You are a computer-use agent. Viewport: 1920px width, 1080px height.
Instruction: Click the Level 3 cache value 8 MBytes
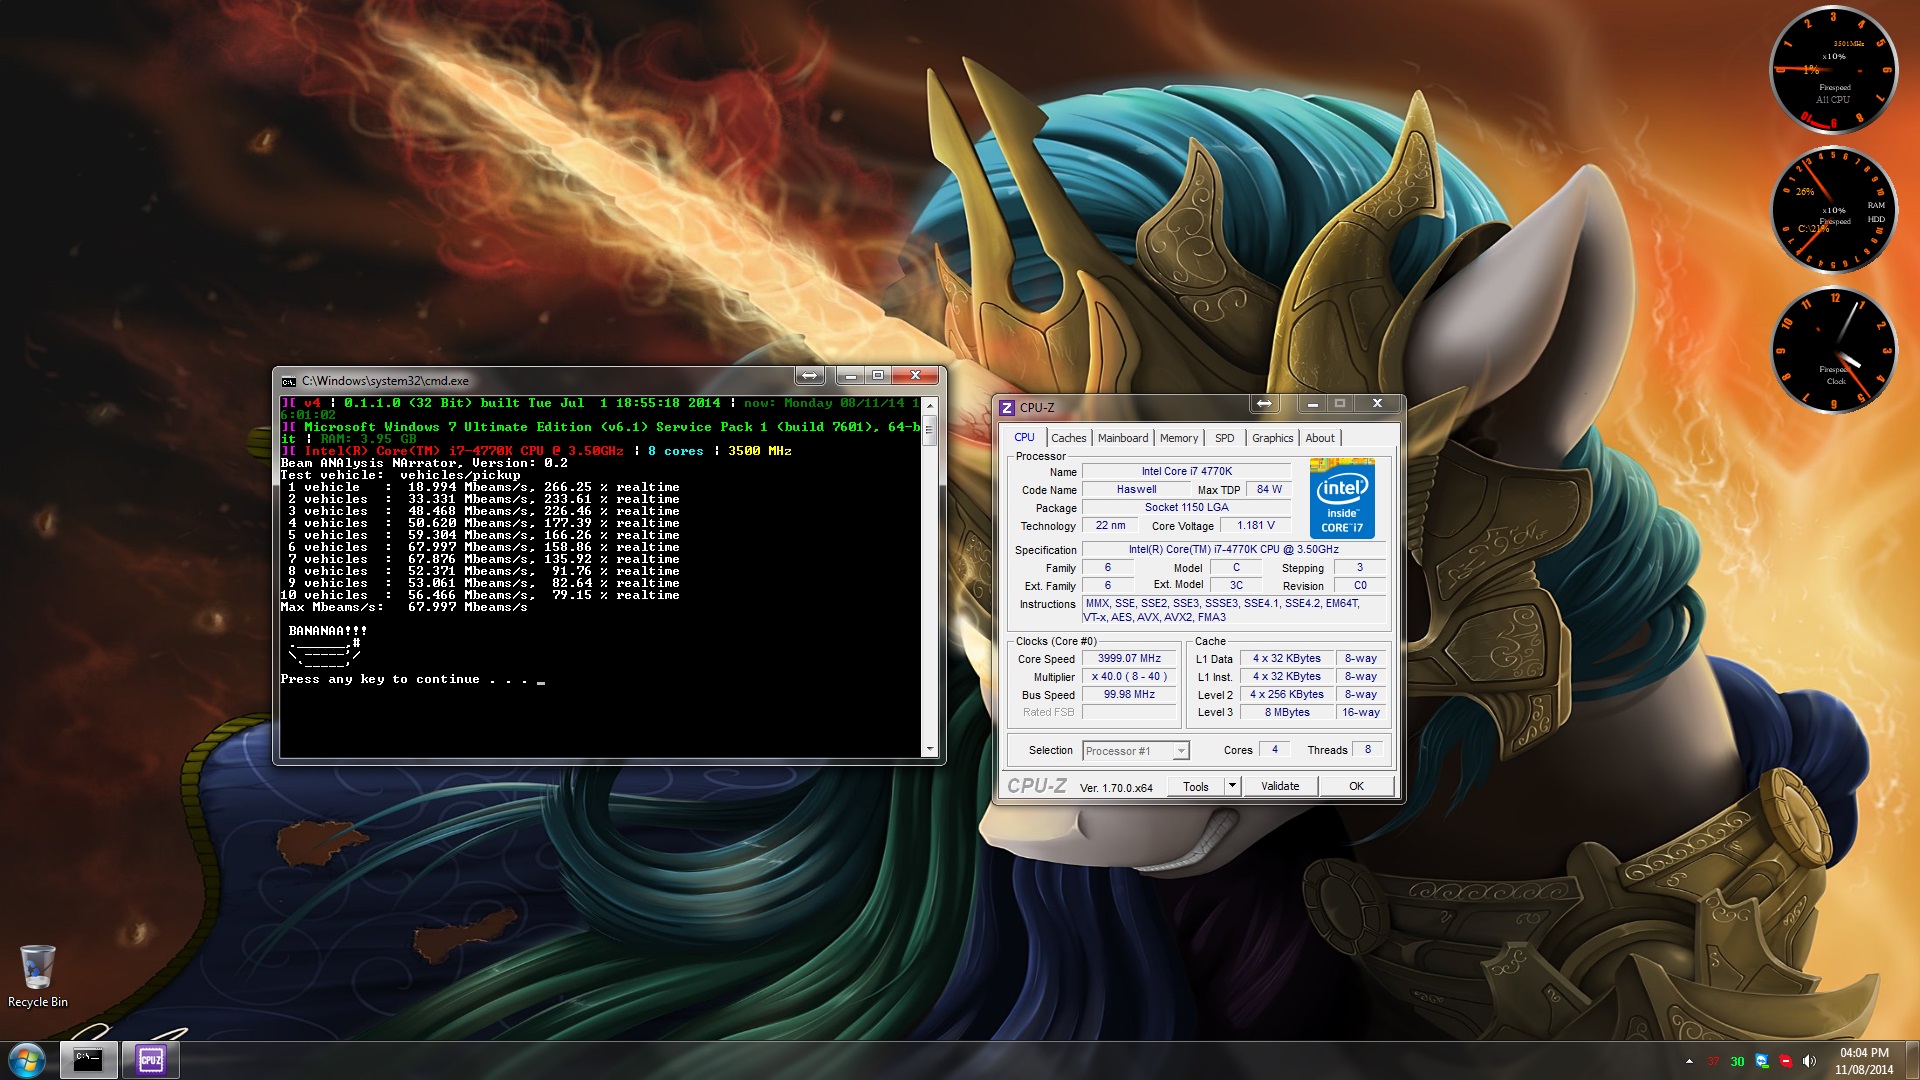(1287, 712)
